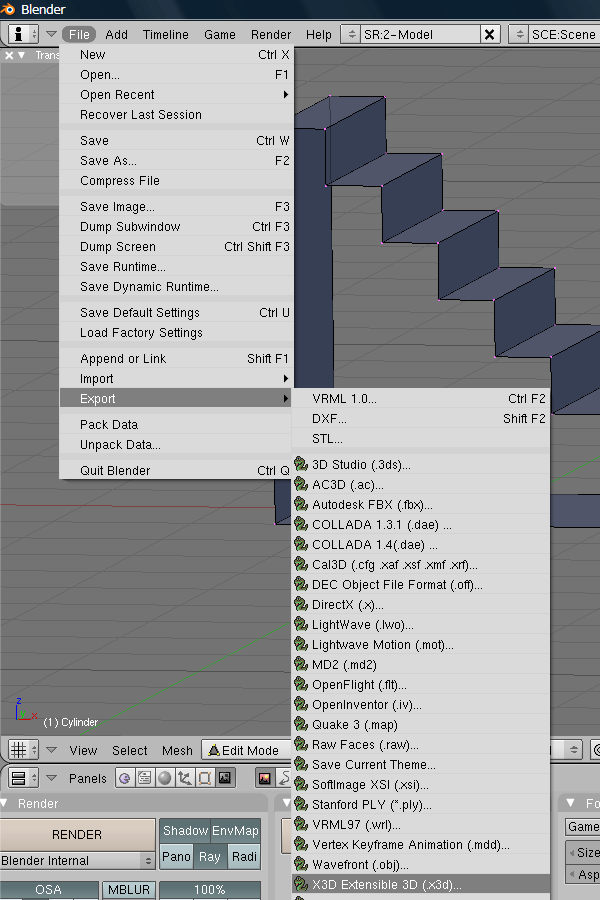Choose DirectX (.x) export entry
Image resolution: width=600 pixels, height=900 pixels.
(421, 604)
